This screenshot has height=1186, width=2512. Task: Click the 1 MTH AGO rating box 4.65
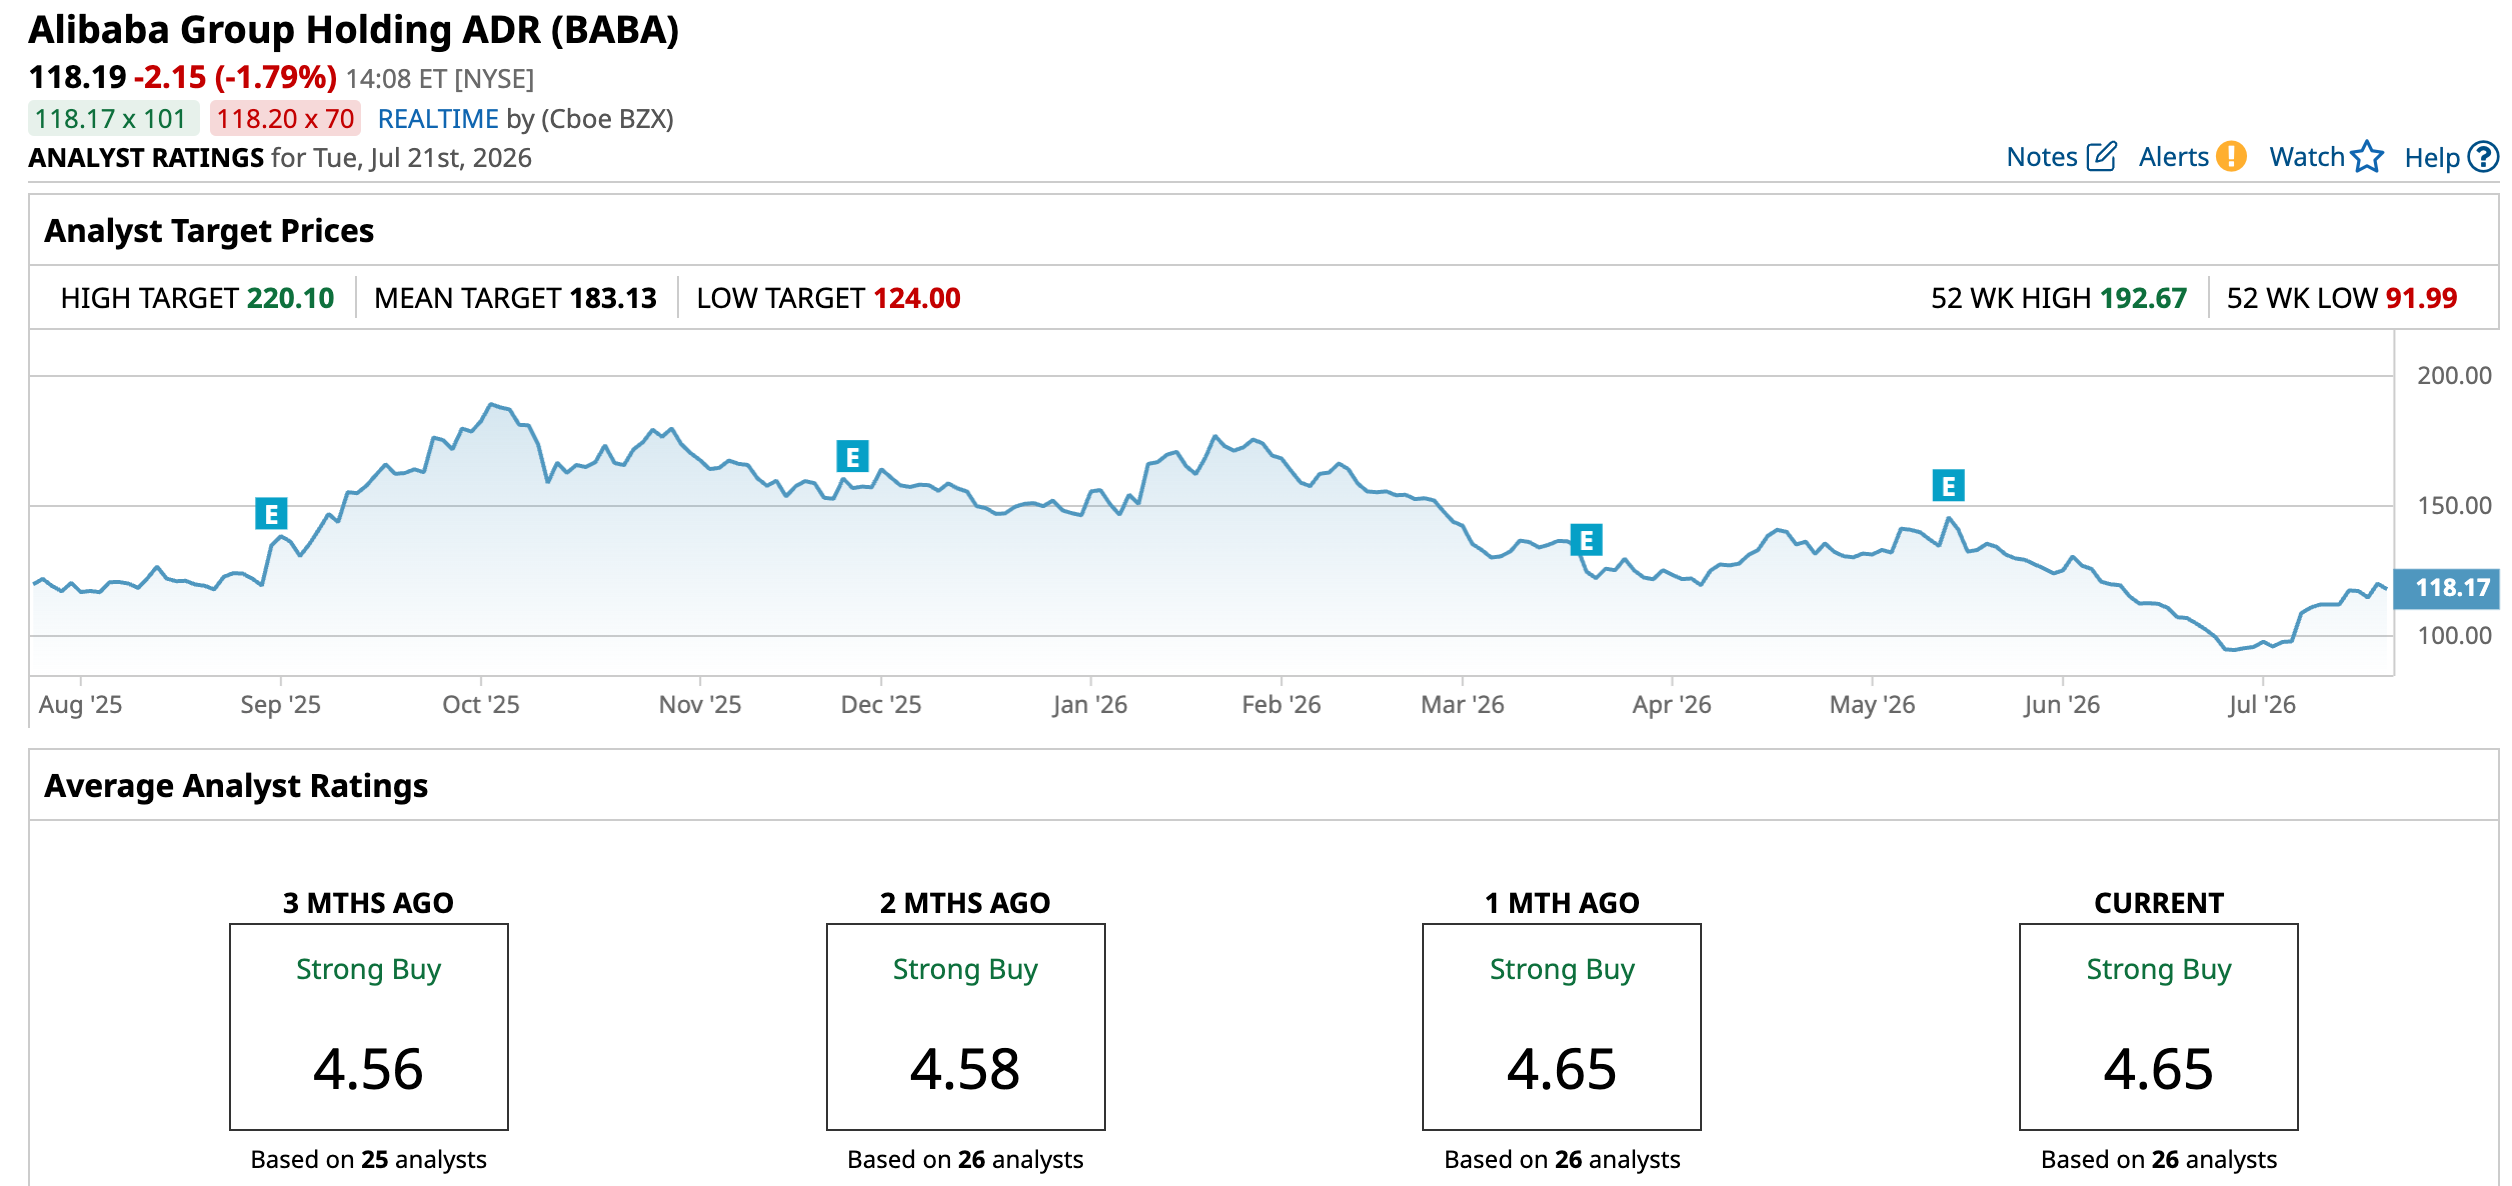[1562, 1027]
